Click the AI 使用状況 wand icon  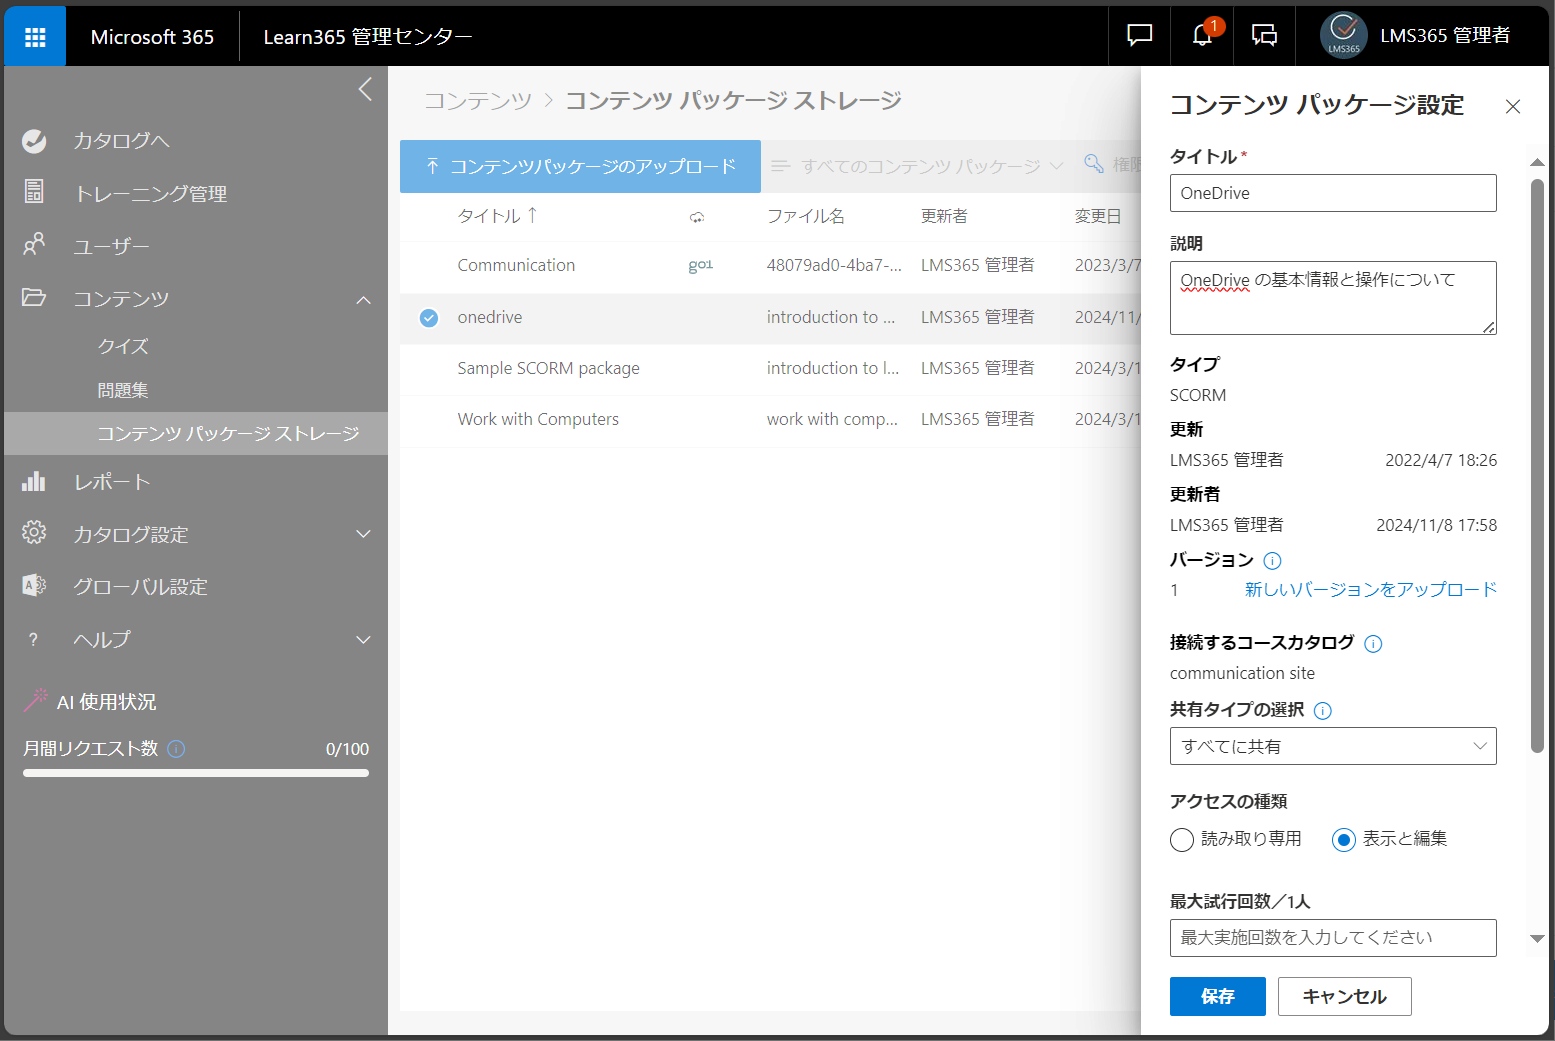(x=35, y=700)
